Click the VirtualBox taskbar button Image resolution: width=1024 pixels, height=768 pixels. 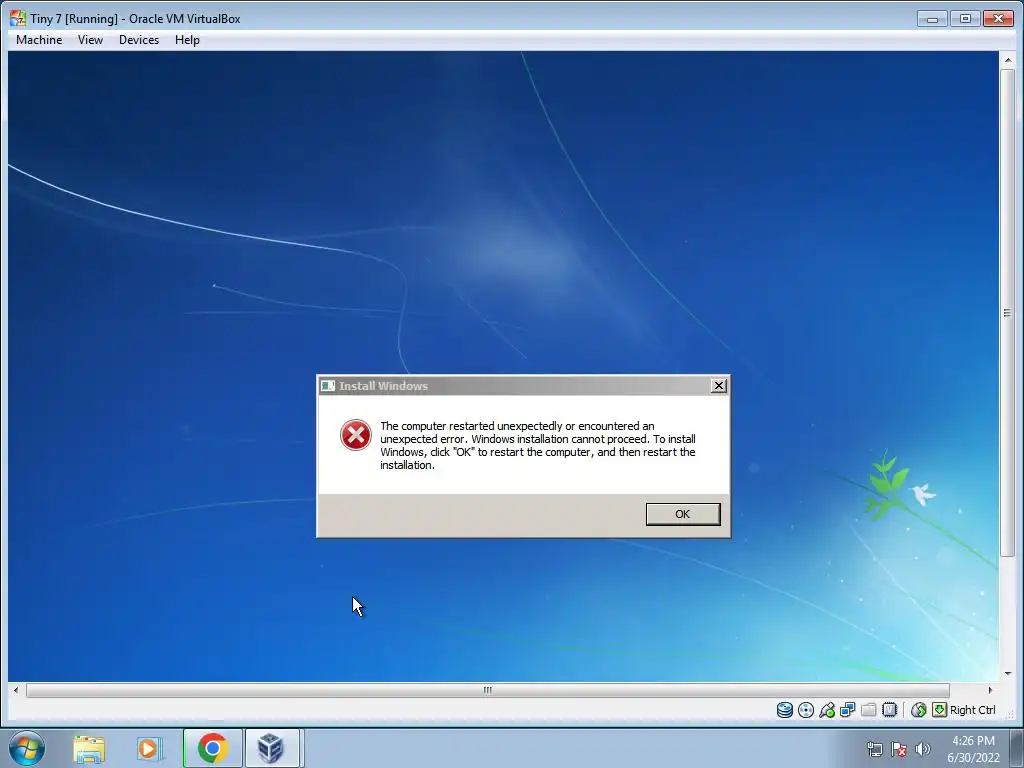[x=272, y=748]
